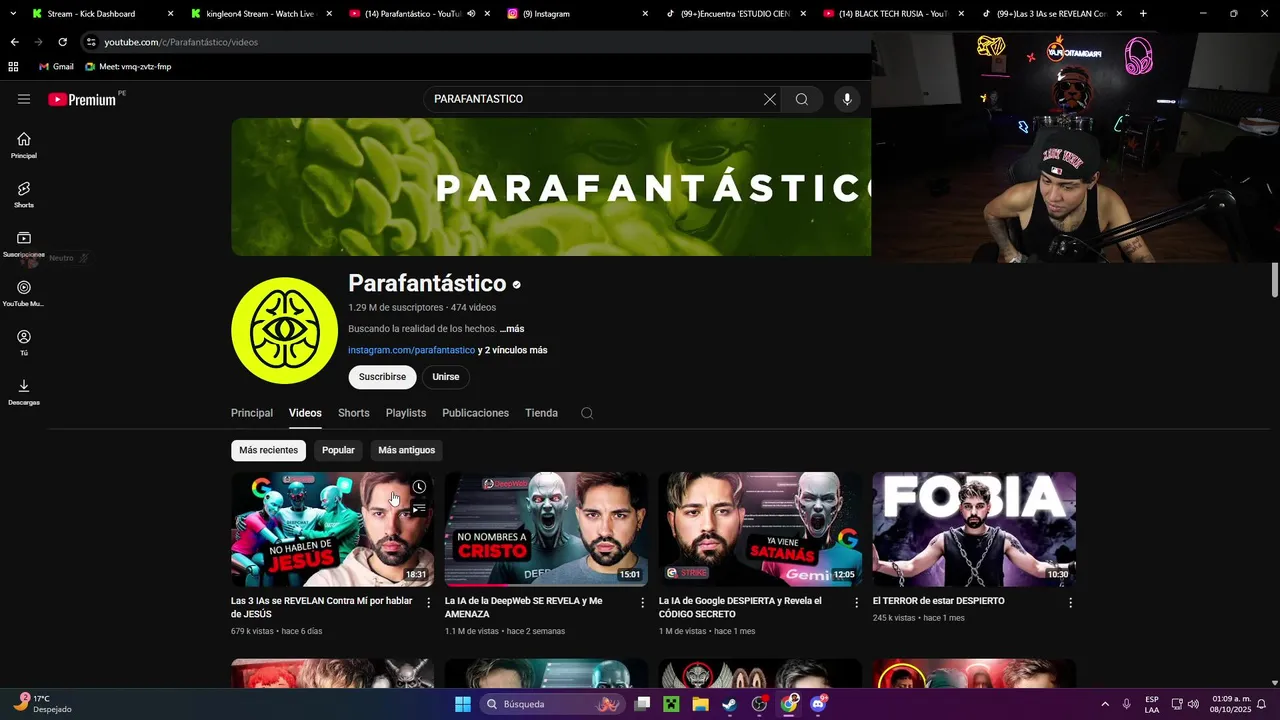
Task: Open a new browser tab
Action: (x=1143, y=14)
